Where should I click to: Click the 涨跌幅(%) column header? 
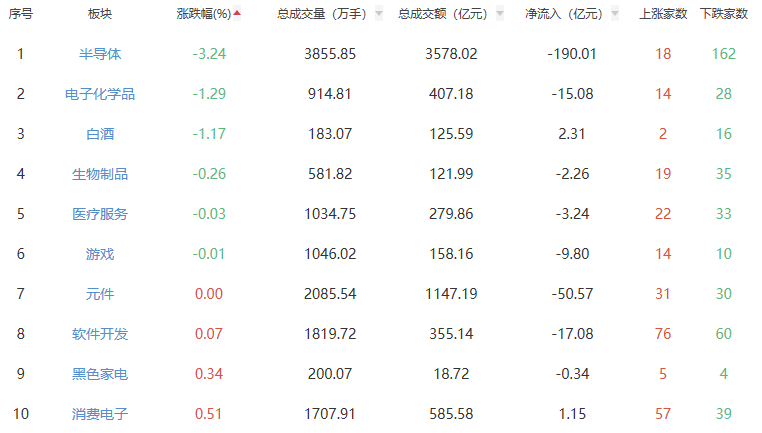tap(204, 14)
